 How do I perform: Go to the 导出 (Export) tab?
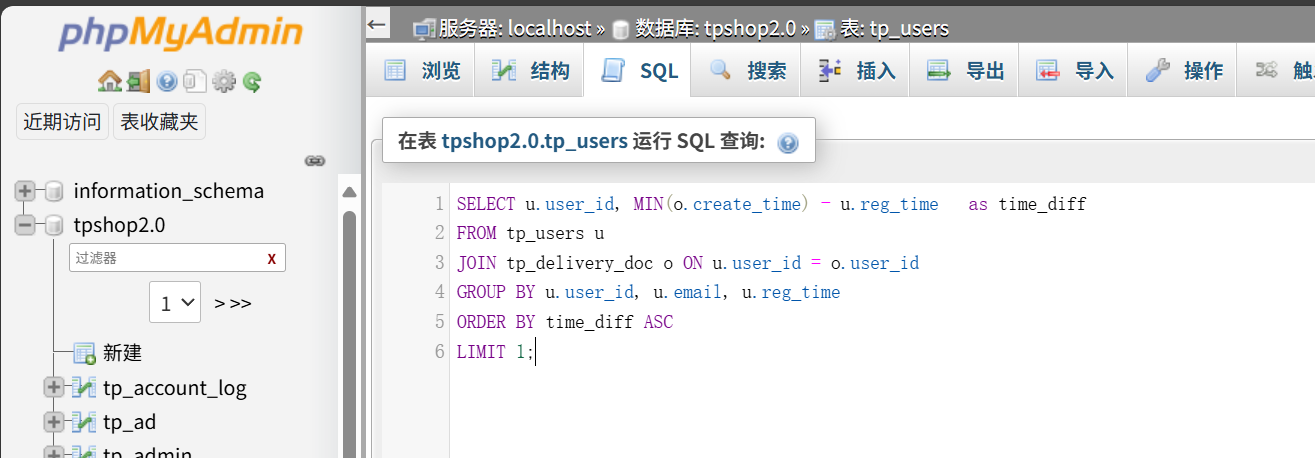point(965,70)
